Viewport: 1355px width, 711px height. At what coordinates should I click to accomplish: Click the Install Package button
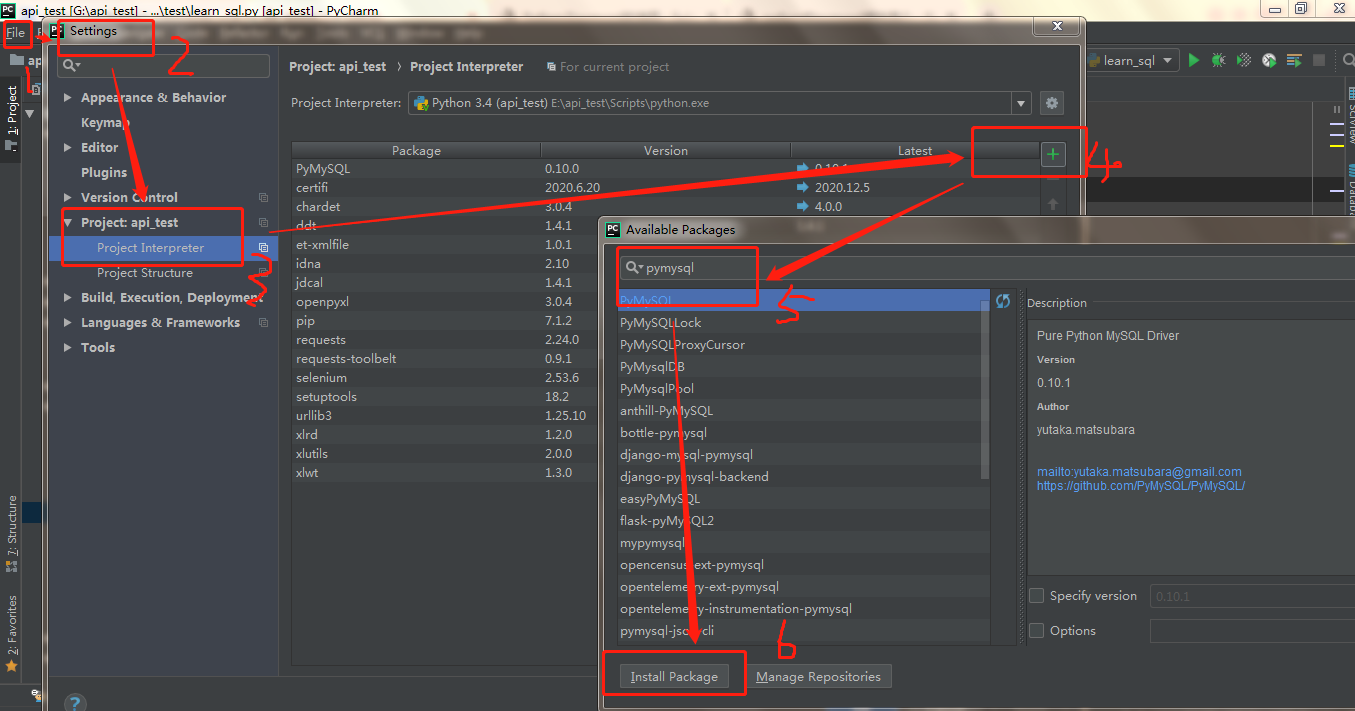pyautogui.click(x=674, y=677)
